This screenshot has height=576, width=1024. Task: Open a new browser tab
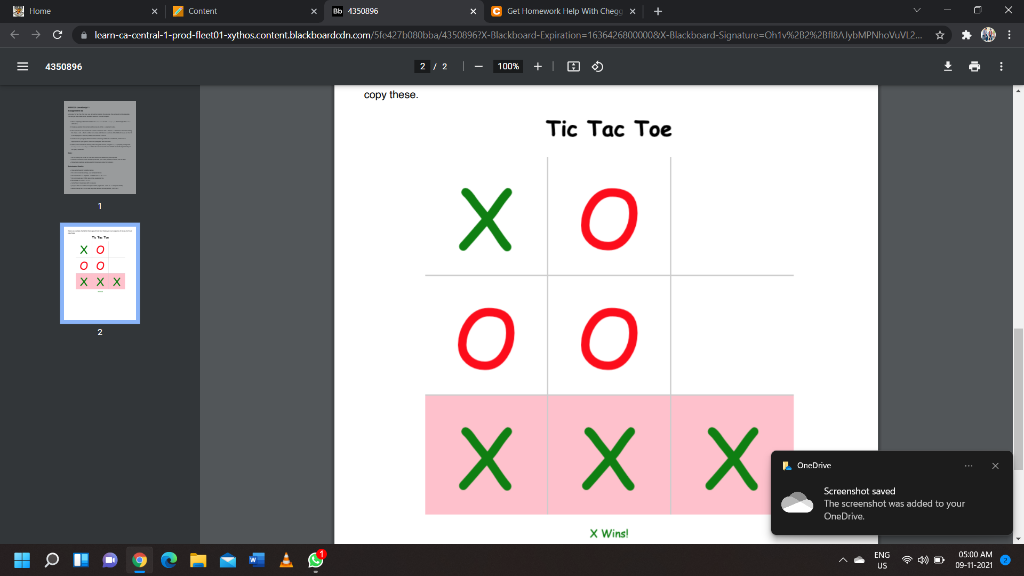point(657,11)
